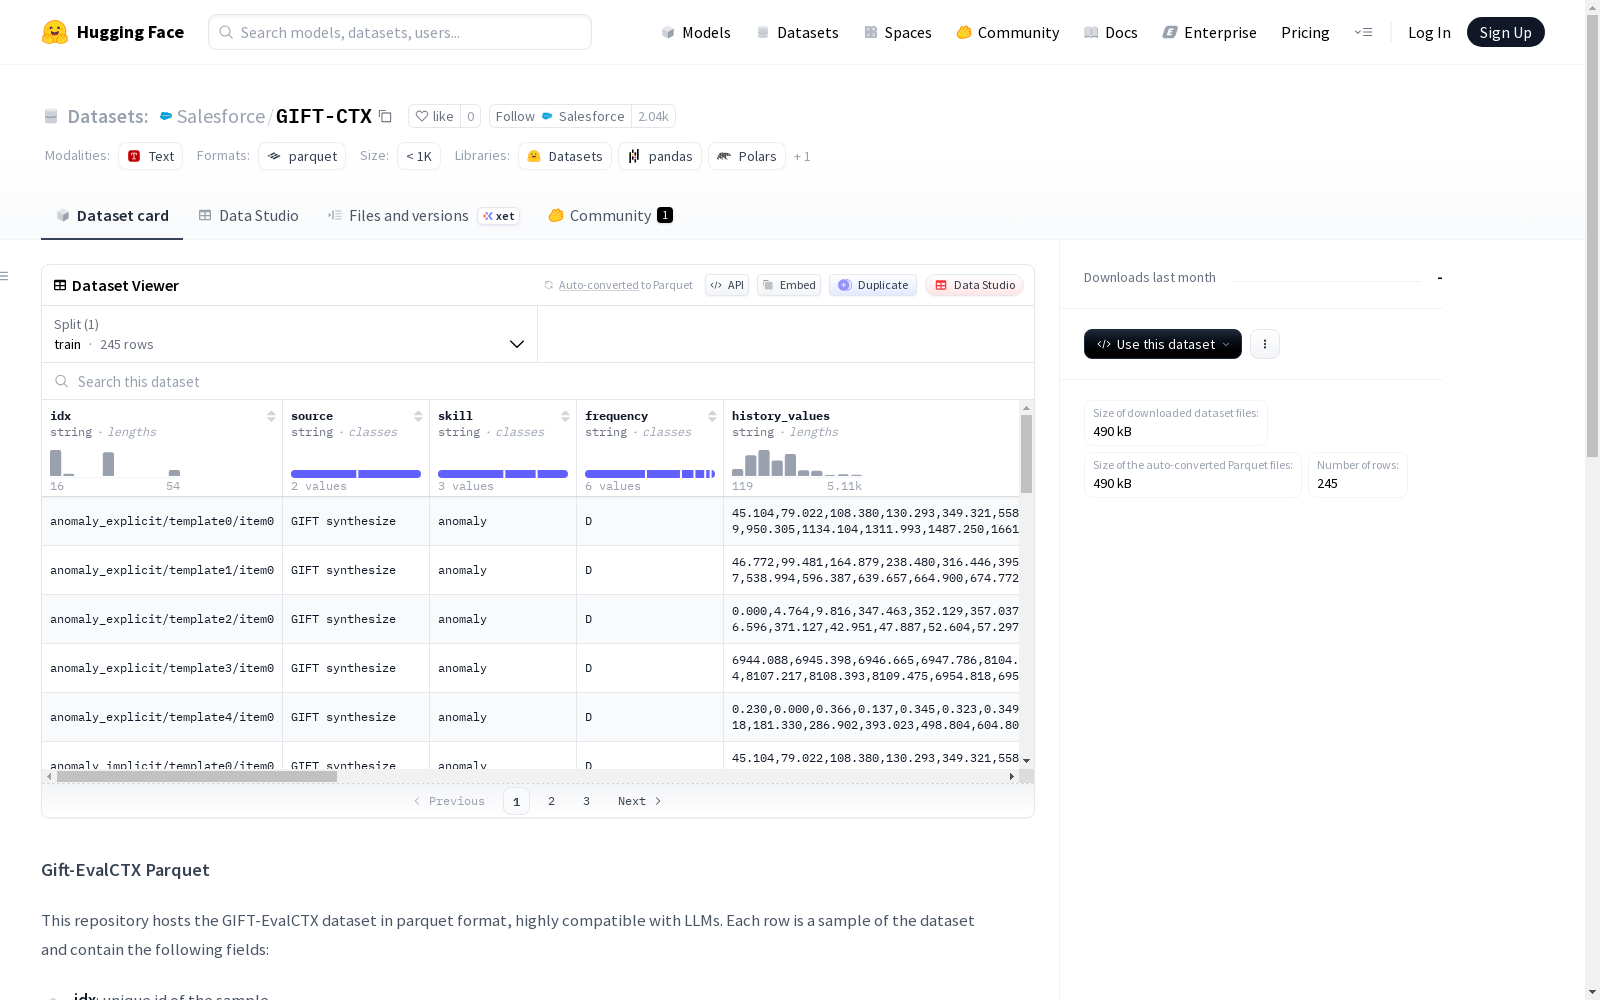This screenshot has height=1000, width=1600.
Task: Click the Salesforce cloud icon by dataset name
Action: pos(166,116)
